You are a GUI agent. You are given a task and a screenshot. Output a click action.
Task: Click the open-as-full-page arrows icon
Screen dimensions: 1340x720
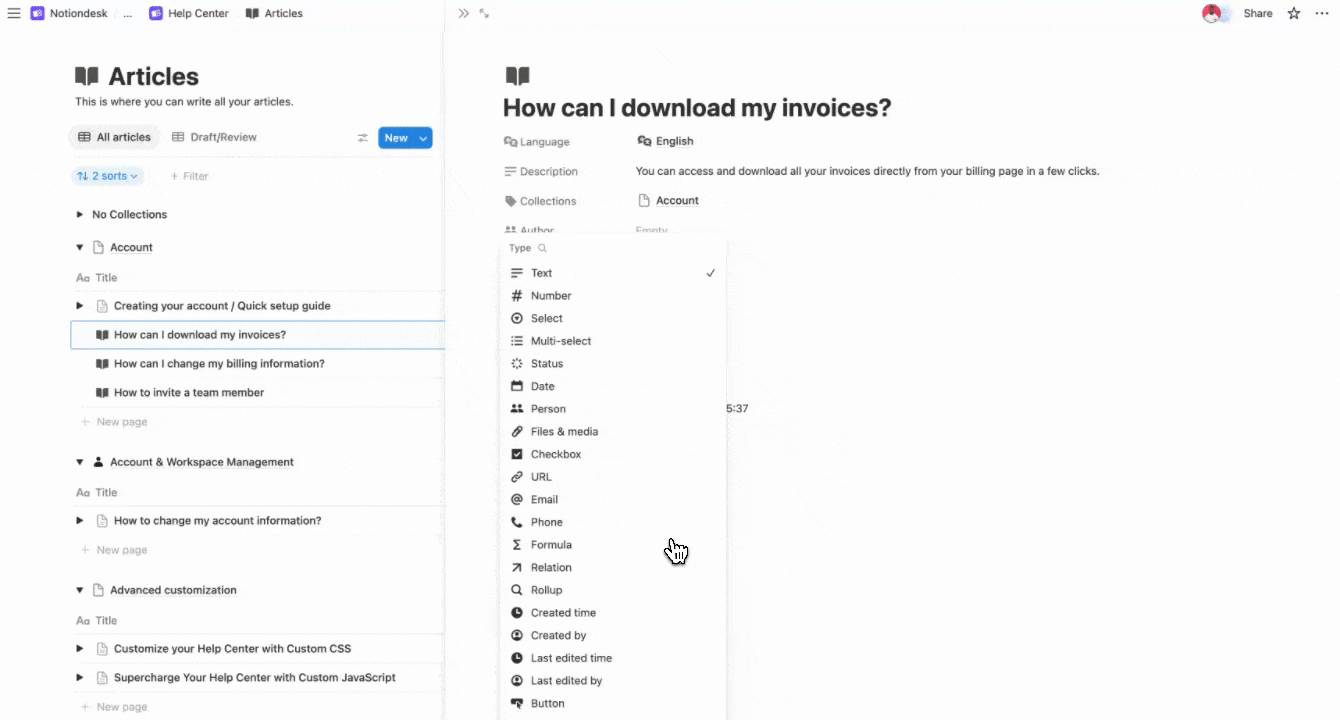484,13
